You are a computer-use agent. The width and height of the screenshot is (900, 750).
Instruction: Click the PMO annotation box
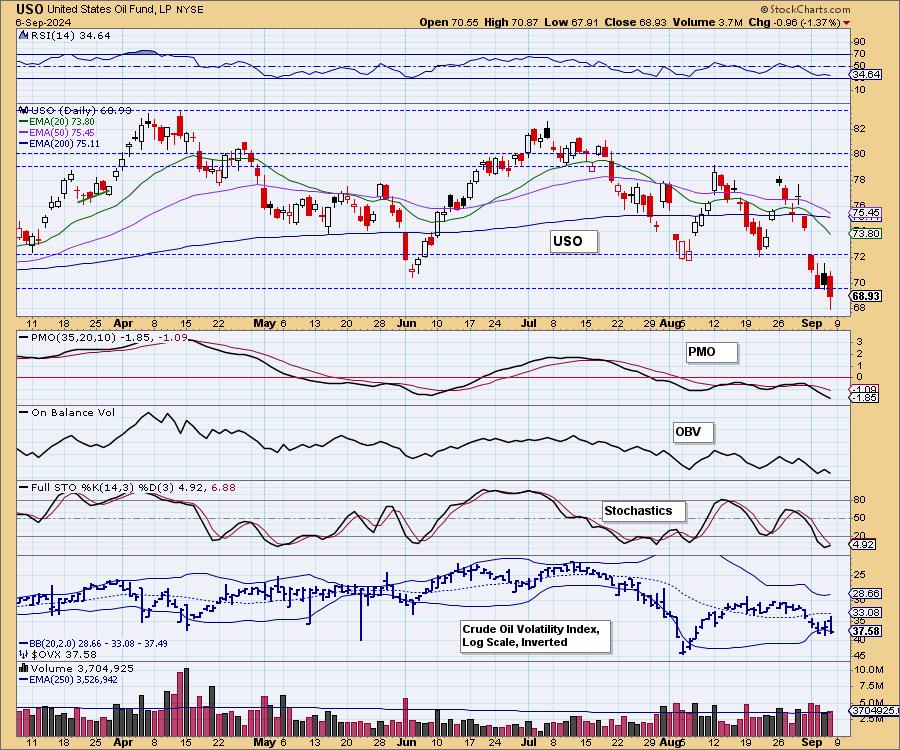712,352
